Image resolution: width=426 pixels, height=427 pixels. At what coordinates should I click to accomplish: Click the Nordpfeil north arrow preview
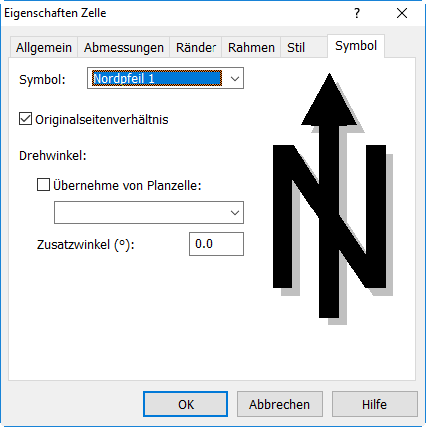(x=332, y=199)
